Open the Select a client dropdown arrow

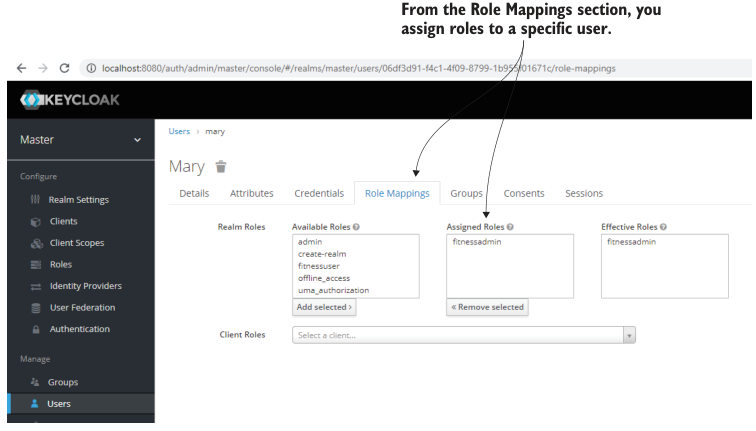tap(629, 336)
